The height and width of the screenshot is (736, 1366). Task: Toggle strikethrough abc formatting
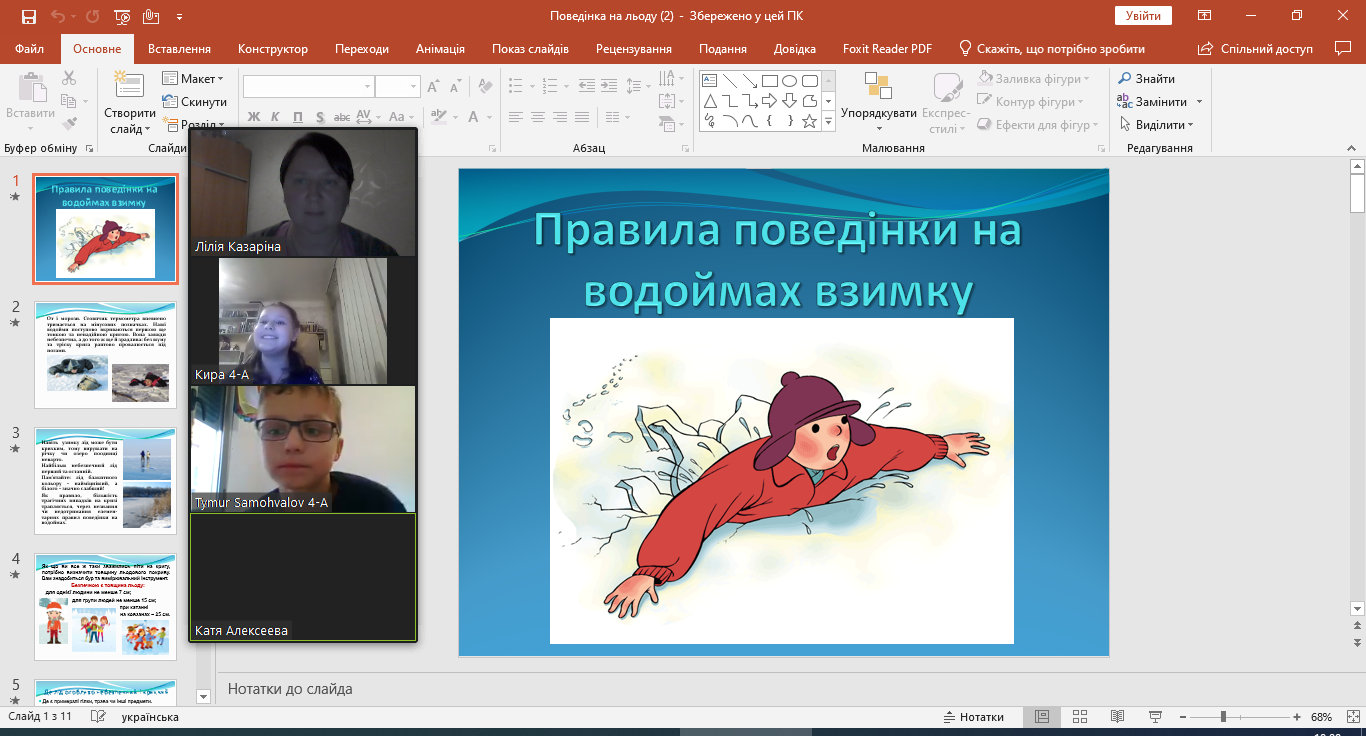341,117
